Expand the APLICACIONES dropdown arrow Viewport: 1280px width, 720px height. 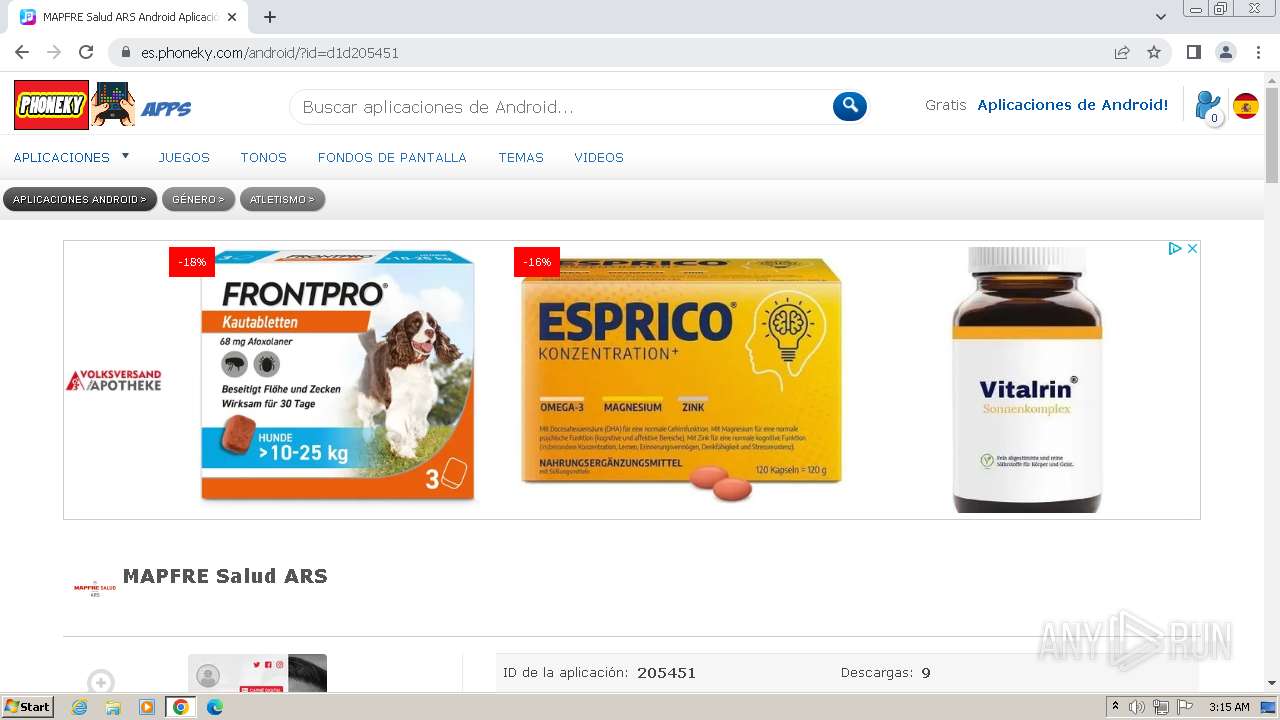[125, 156]
